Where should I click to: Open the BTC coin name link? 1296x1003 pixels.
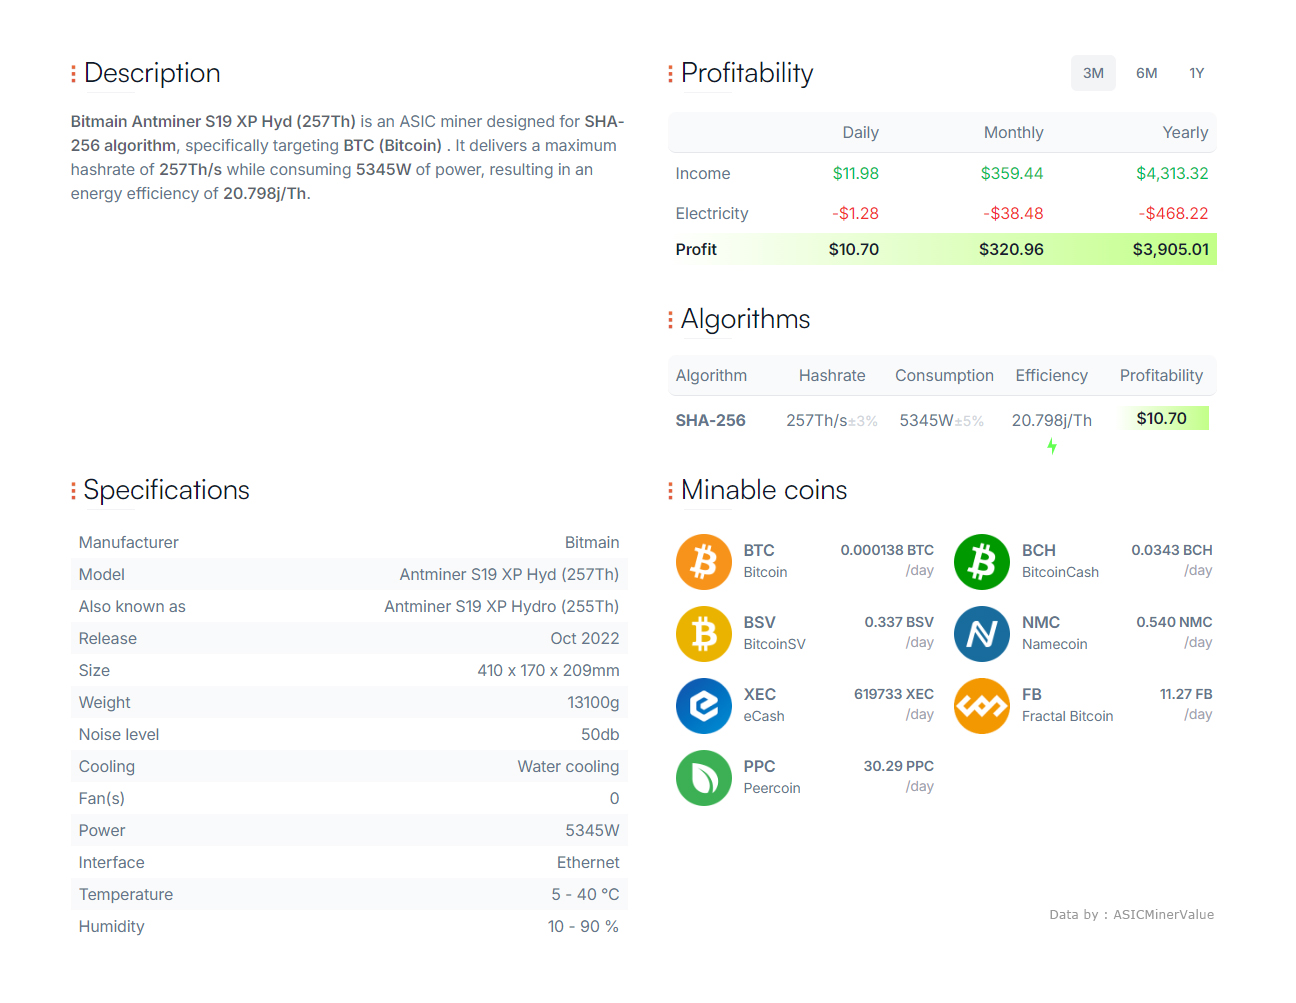click(759, 550)
